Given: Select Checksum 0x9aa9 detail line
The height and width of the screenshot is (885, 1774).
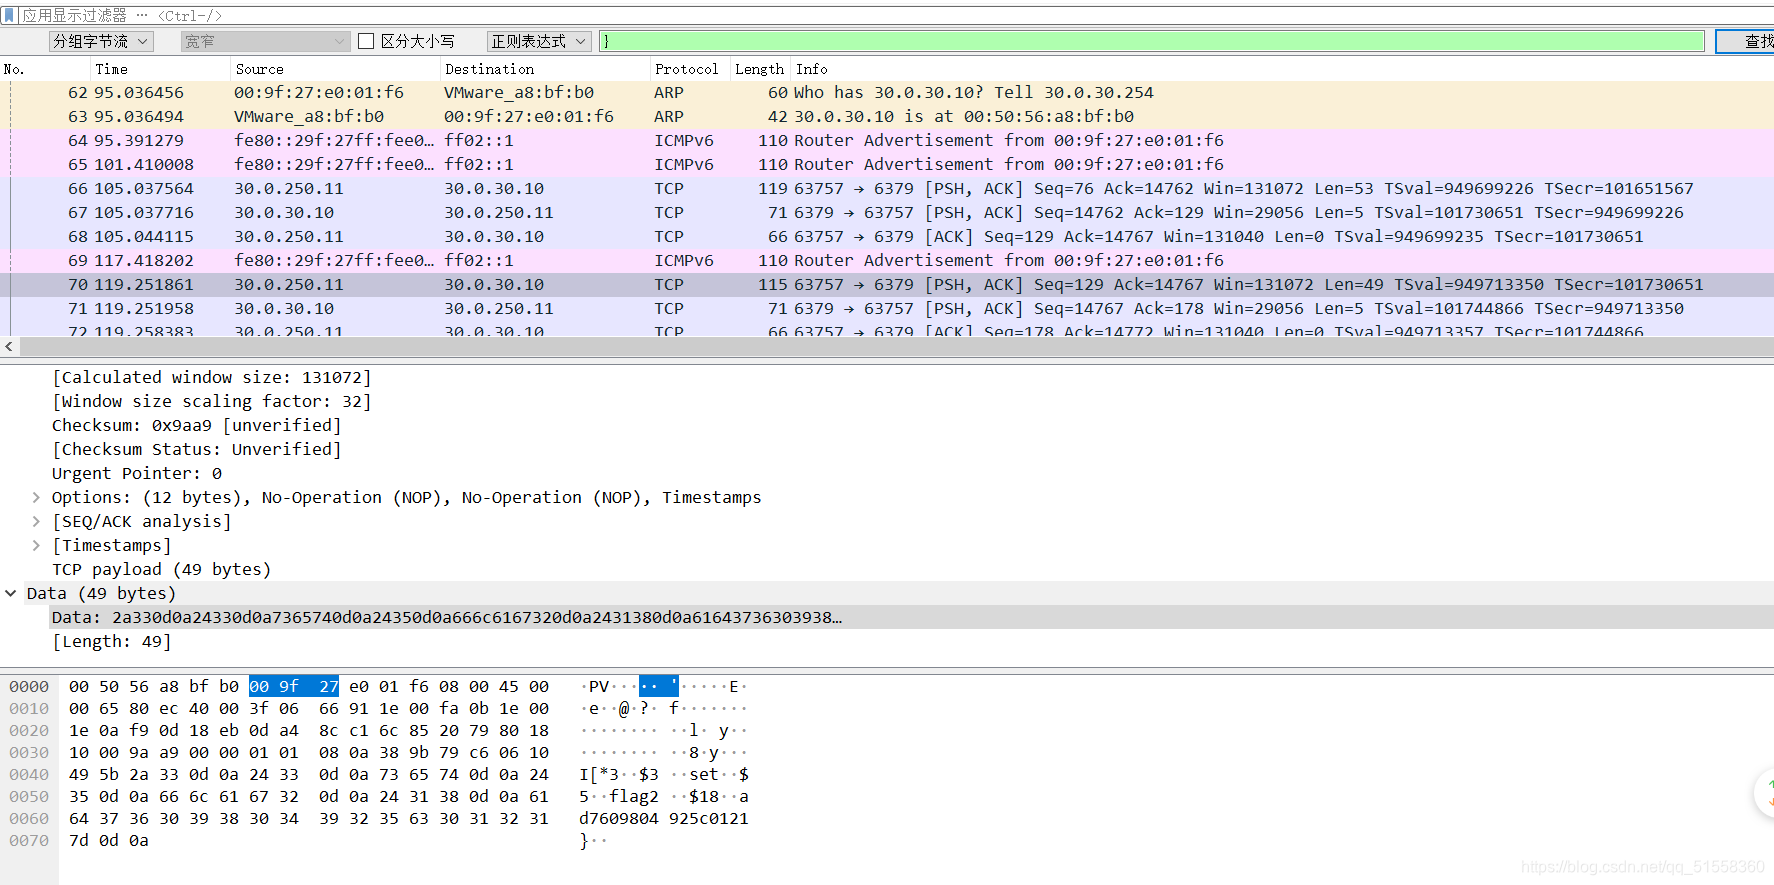Looking at the screenshot, I should (x=197, y=425).
